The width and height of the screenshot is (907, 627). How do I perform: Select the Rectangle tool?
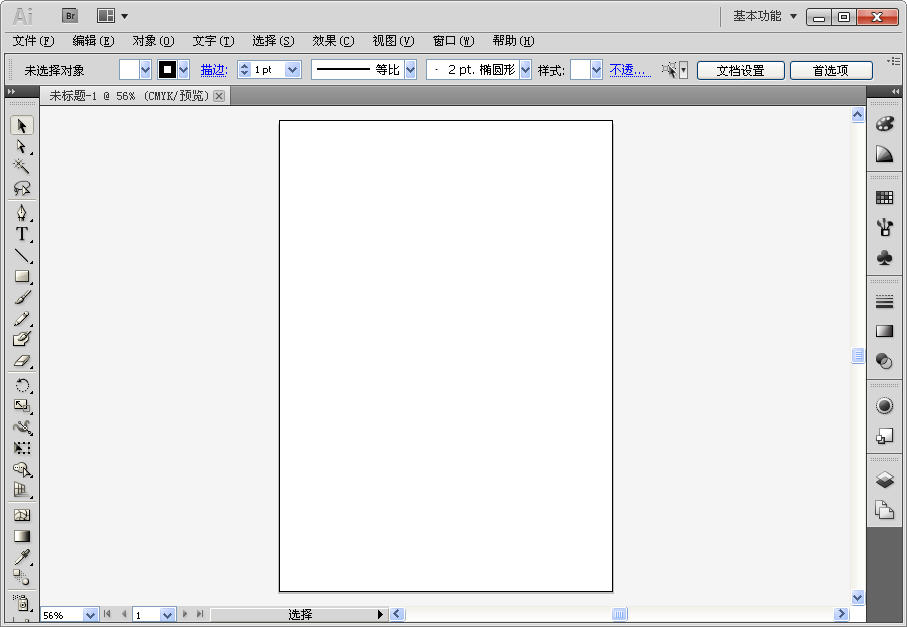[21, 276]
